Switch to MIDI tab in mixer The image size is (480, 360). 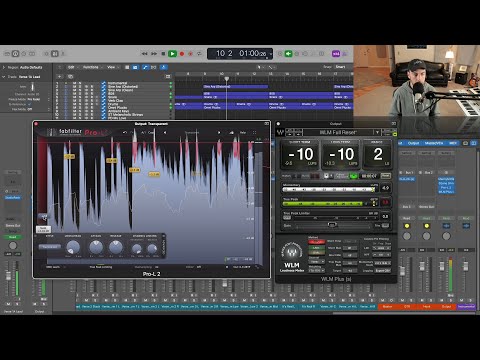point(453,143)
